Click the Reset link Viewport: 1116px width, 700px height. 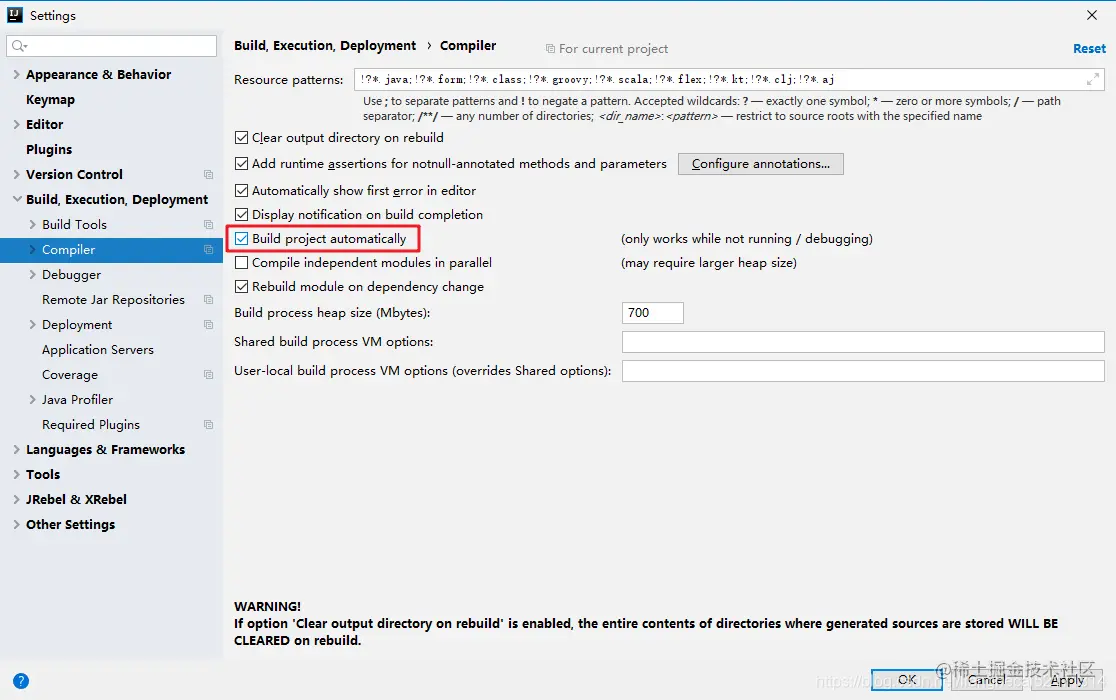pyautogui.click(x=1089, y=48)
